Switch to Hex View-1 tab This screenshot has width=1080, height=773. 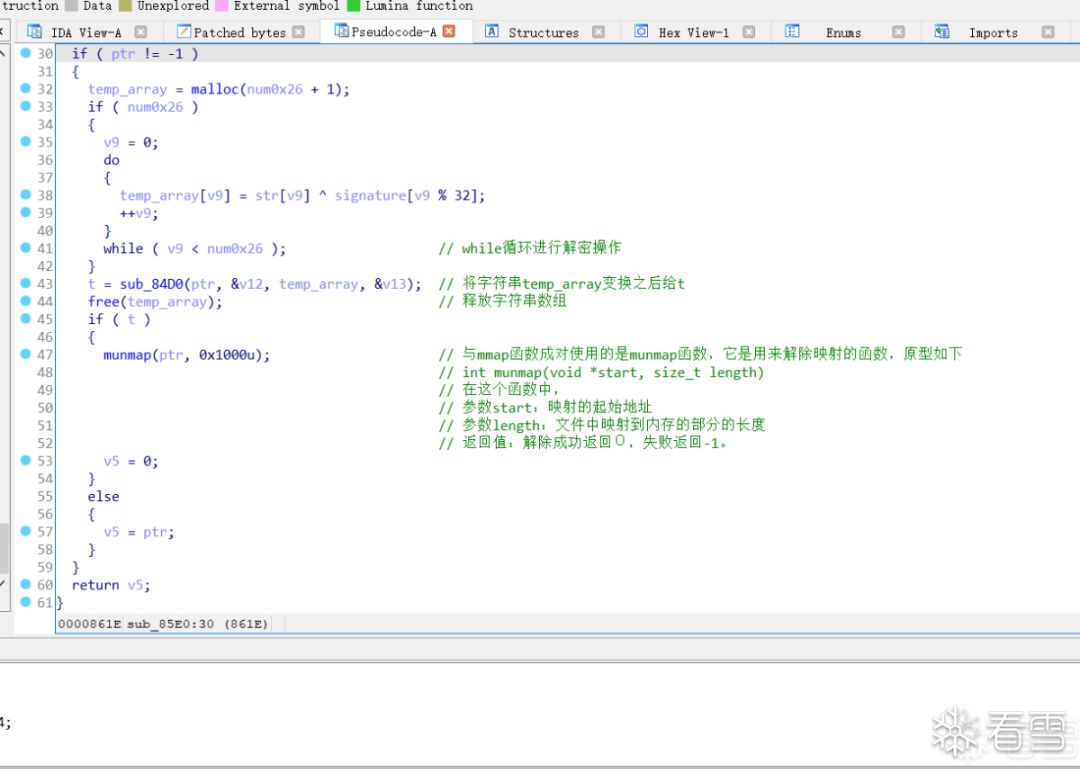tap(694, 32)
